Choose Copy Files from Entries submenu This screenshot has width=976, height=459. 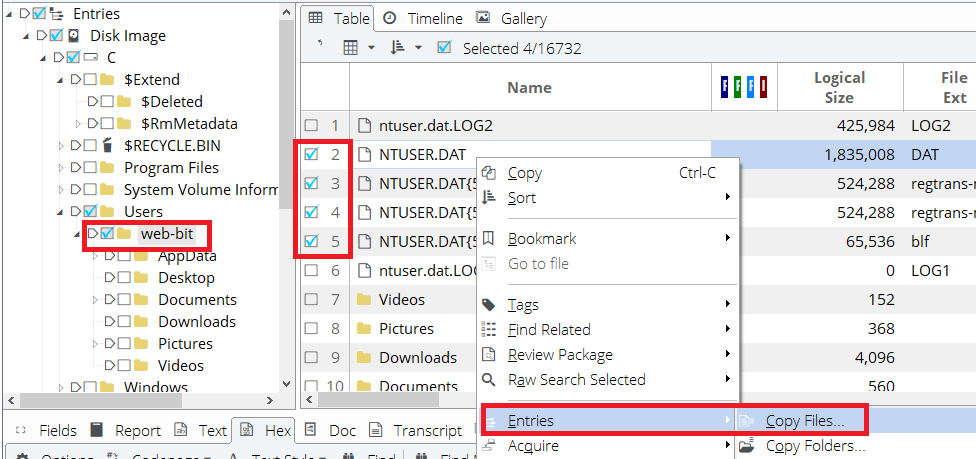coord(804,421)
